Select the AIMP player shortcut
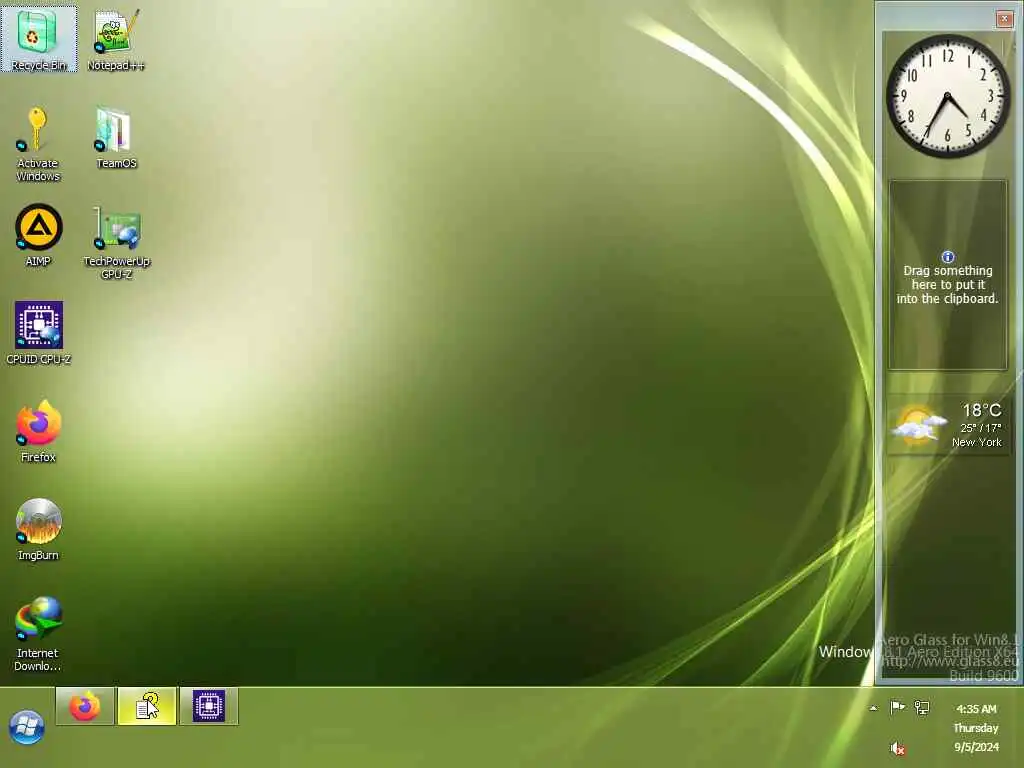This screenshot has width=1024, height=768. pos(39,235)
